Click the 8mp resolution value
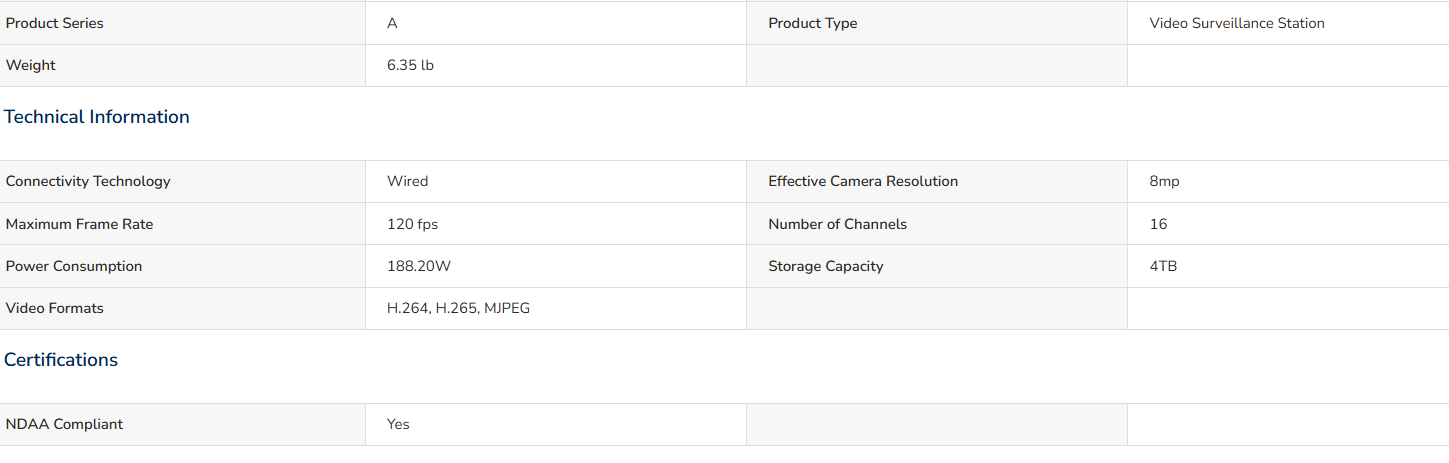The image size is (1449, 463). (x=1164, y=181)
